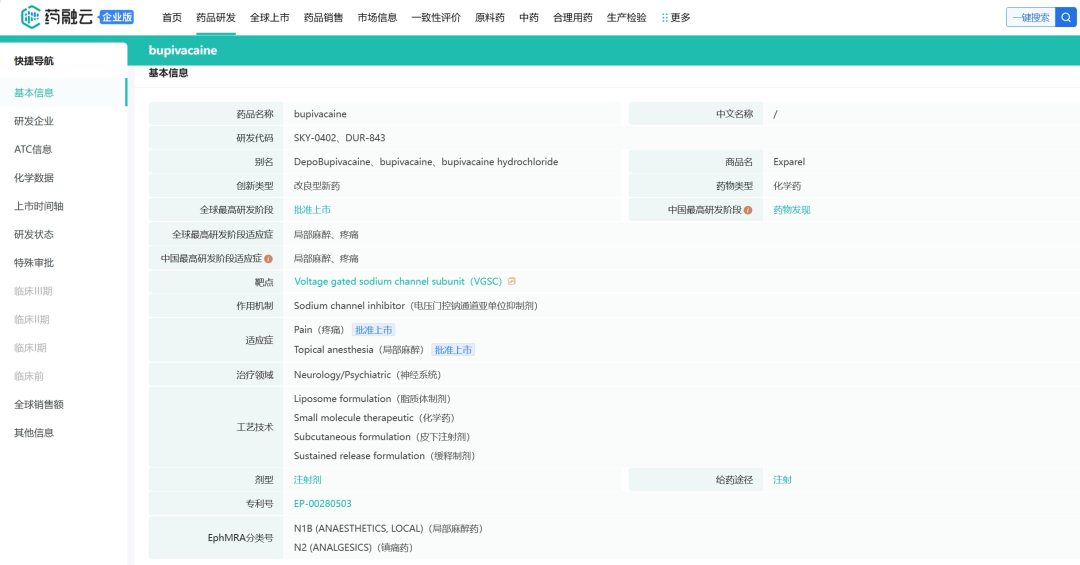Open the 一致性评价 menu item

click(436, 17)
